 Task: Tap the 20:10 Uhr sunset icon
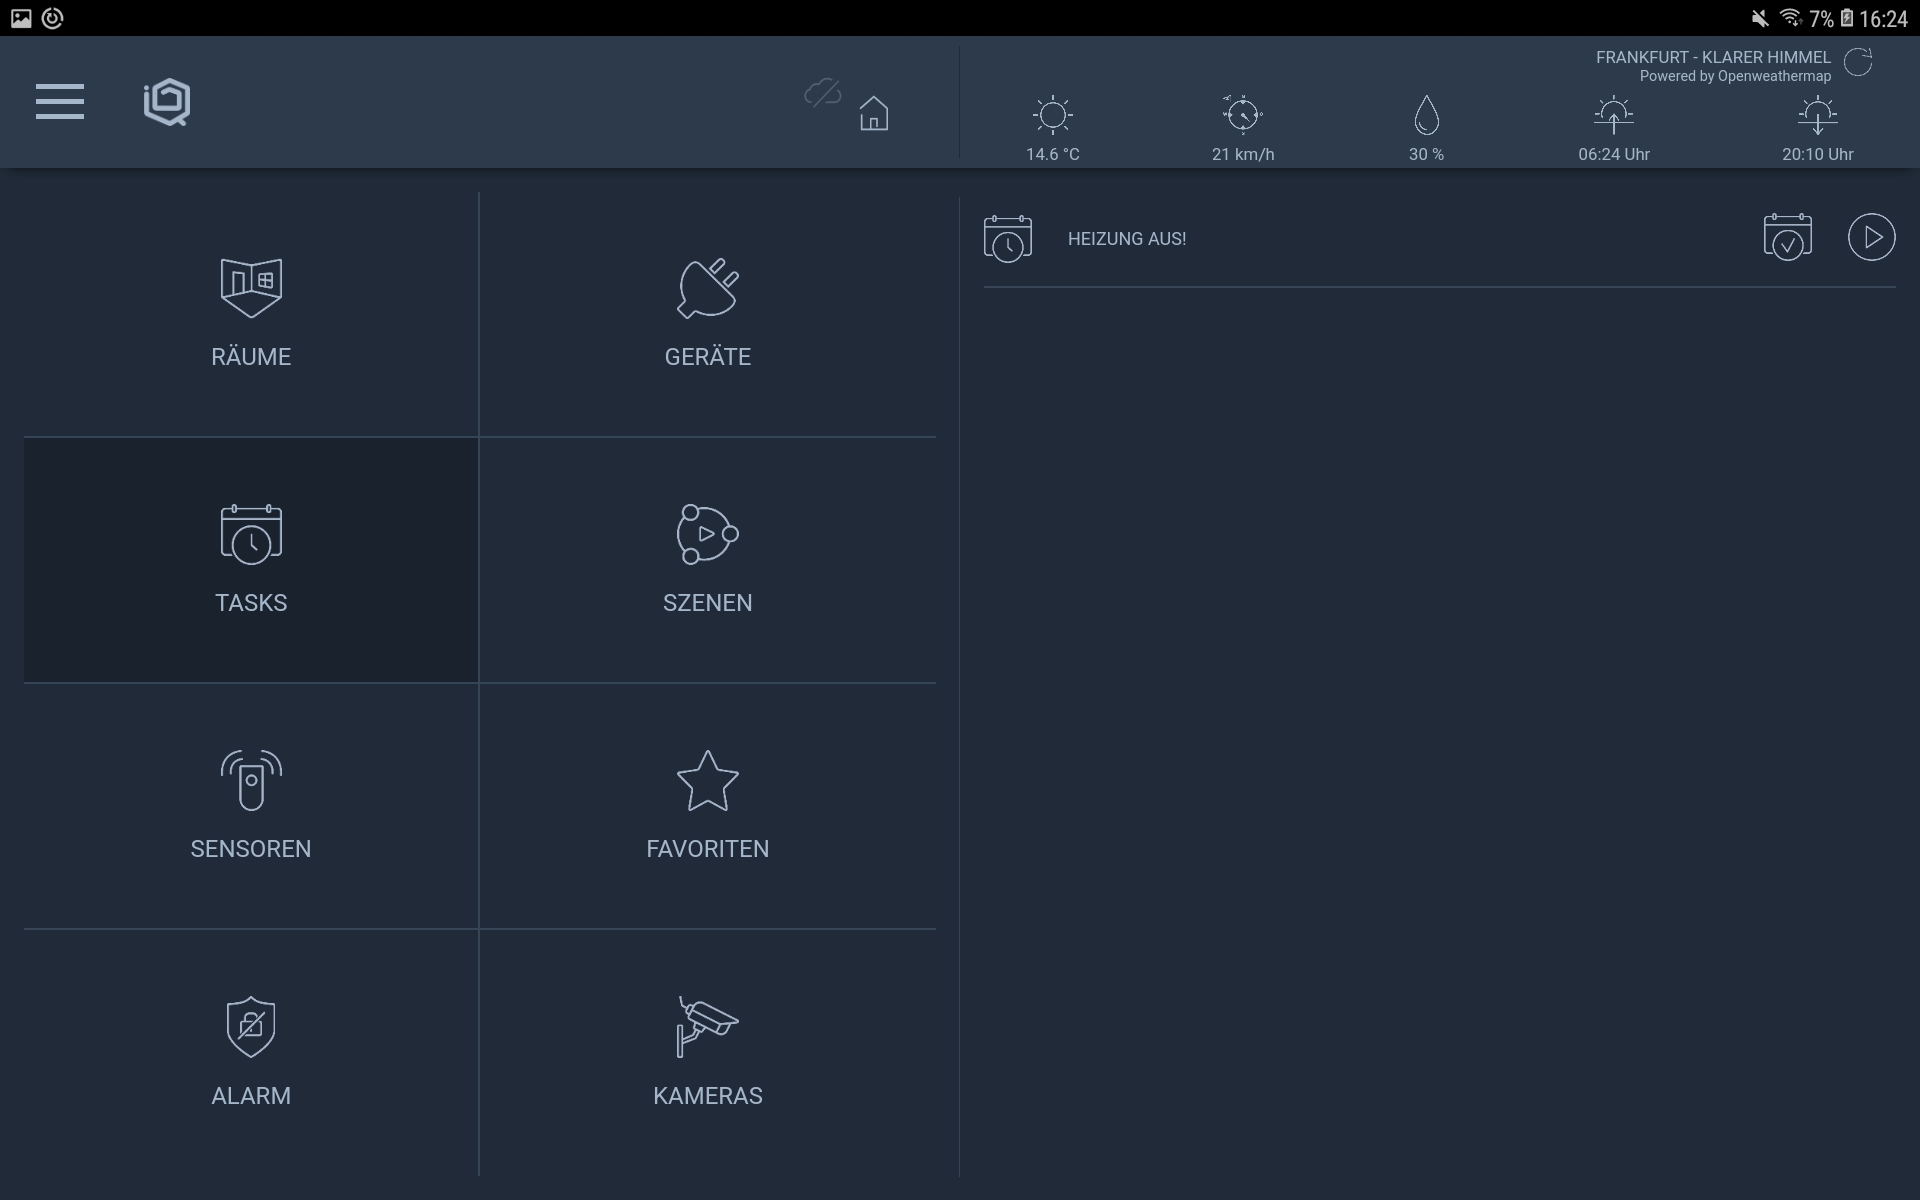[x=1817, y=115]
